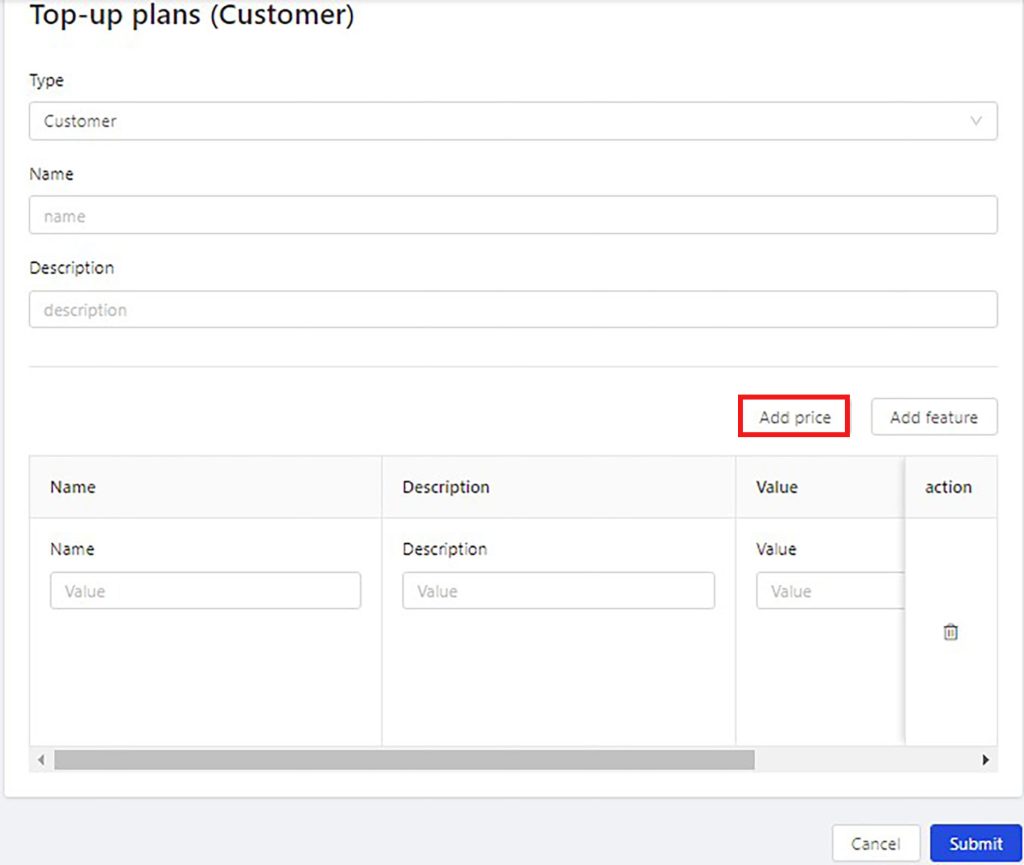Focus the table row Description value field
This screenshot has height=865, width=1024.
point(558,591)
